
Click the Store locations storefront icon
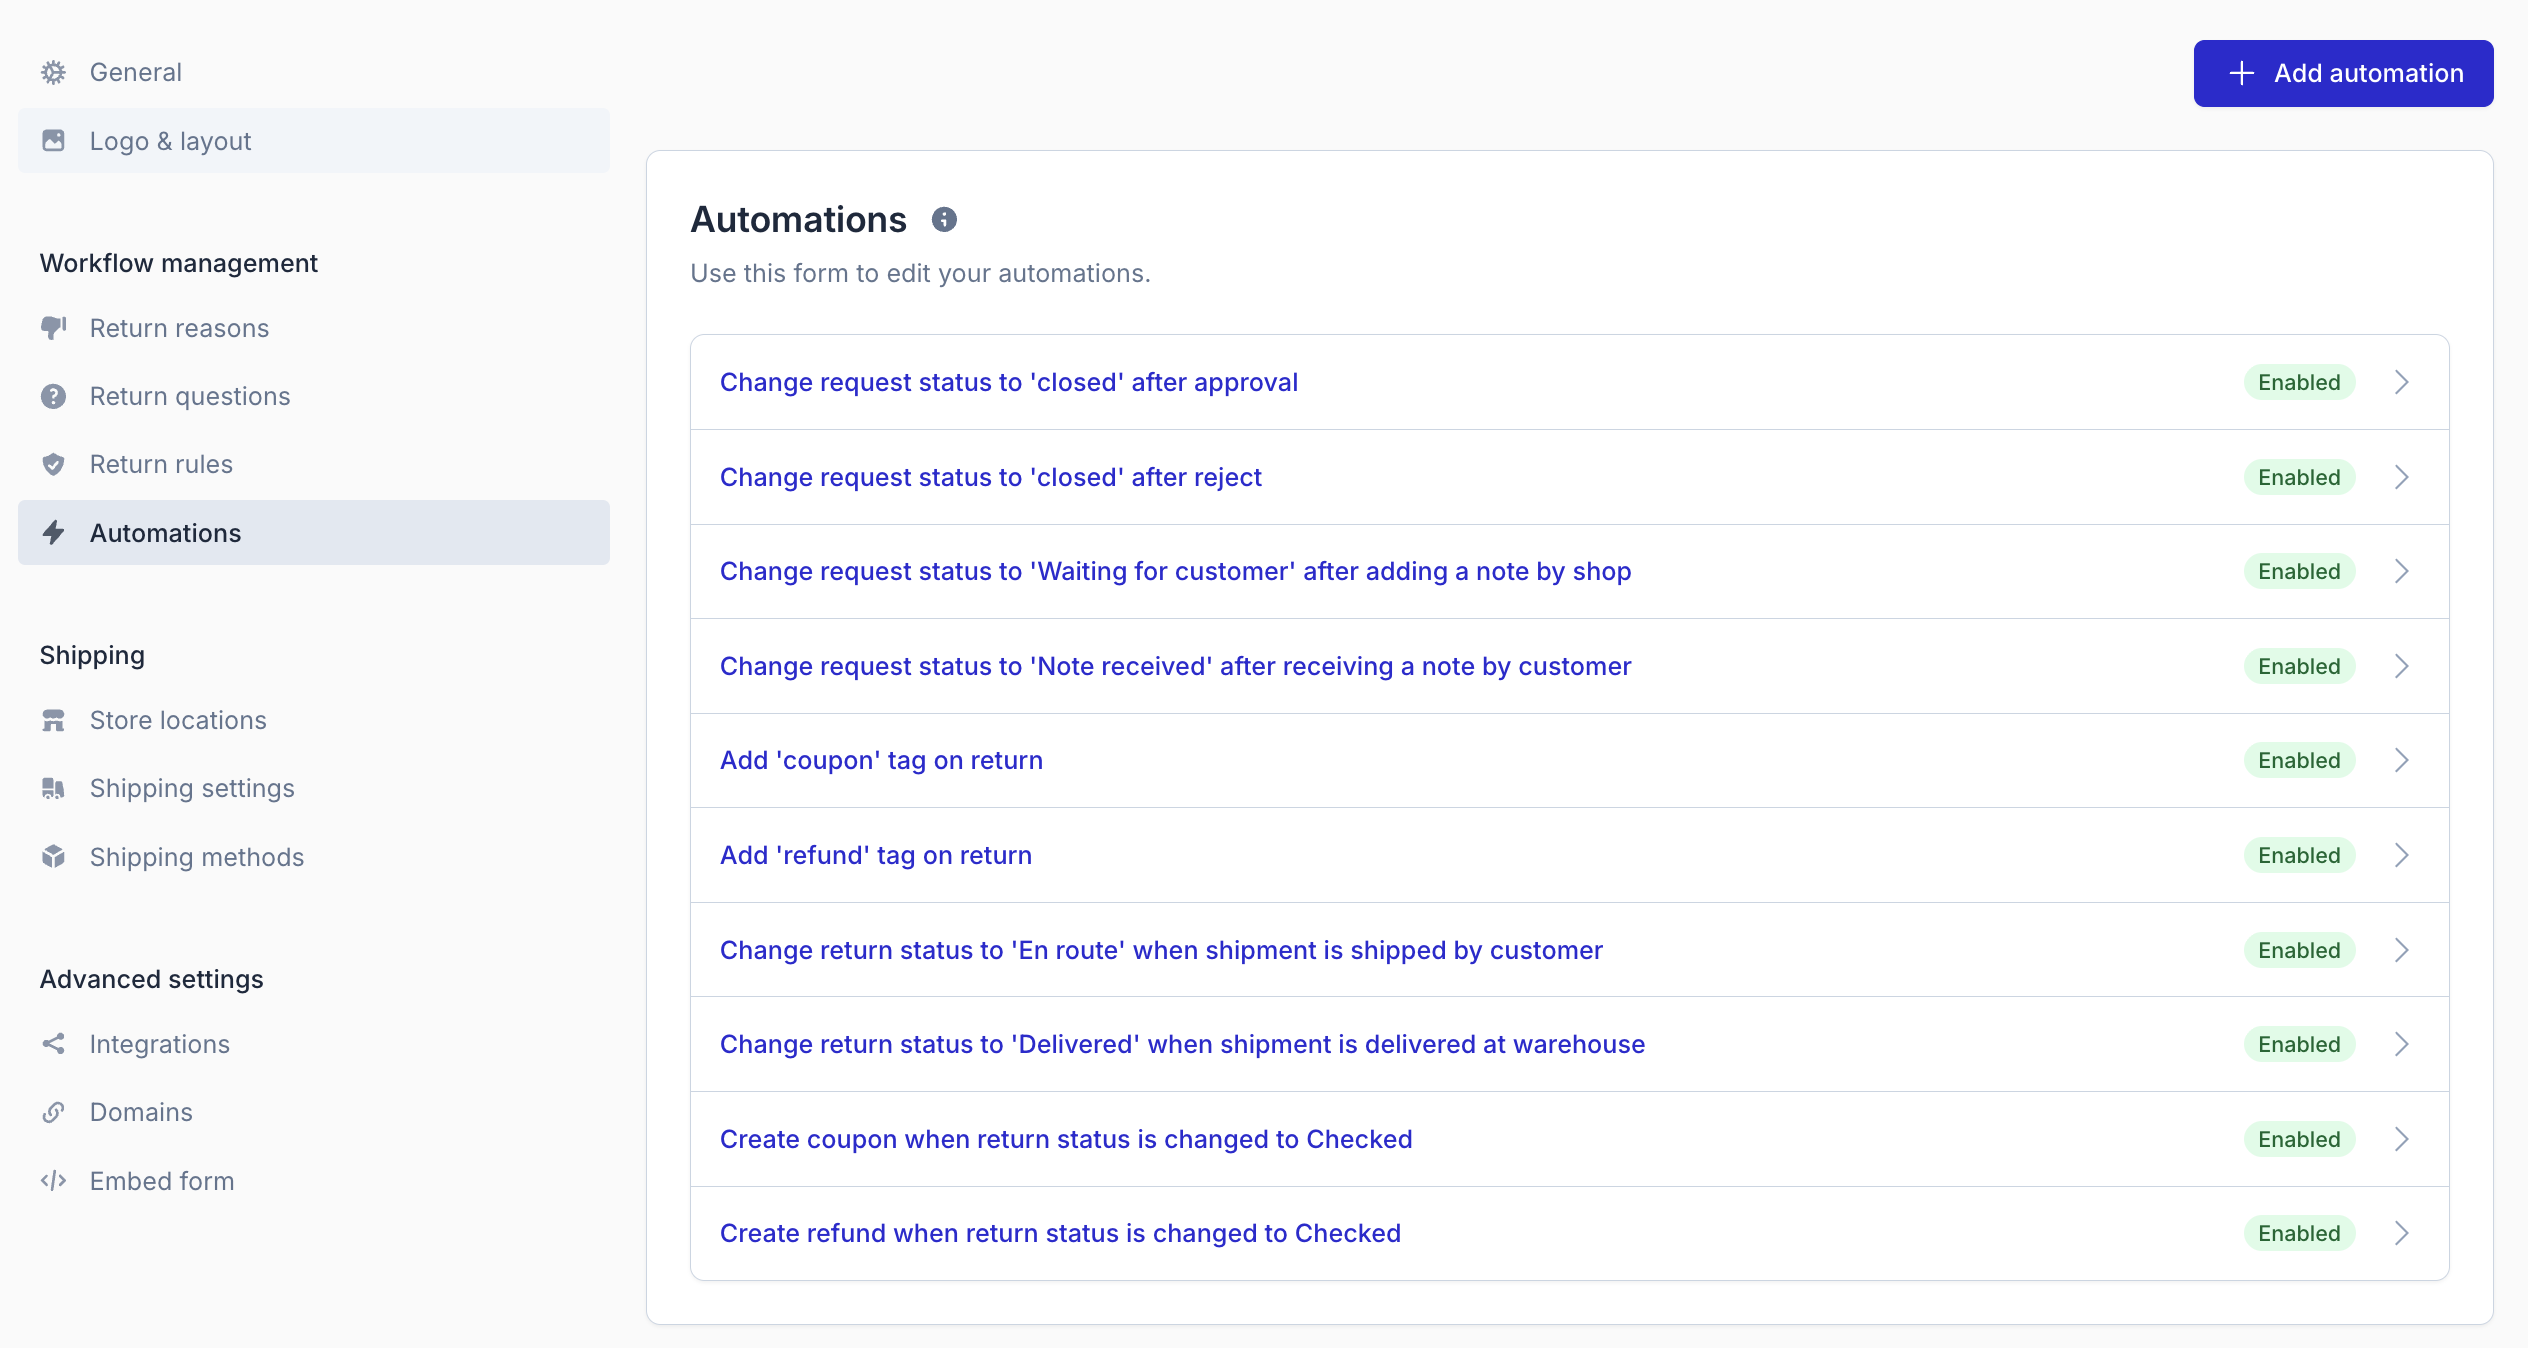54,720
